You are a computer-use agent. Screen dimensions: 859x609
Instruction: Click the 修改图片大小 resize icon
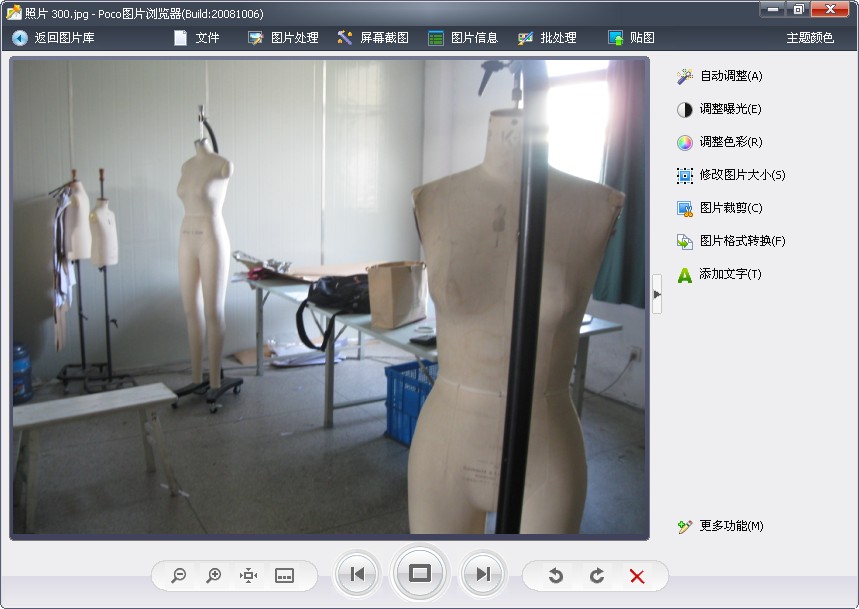click(x=685, y=175)
